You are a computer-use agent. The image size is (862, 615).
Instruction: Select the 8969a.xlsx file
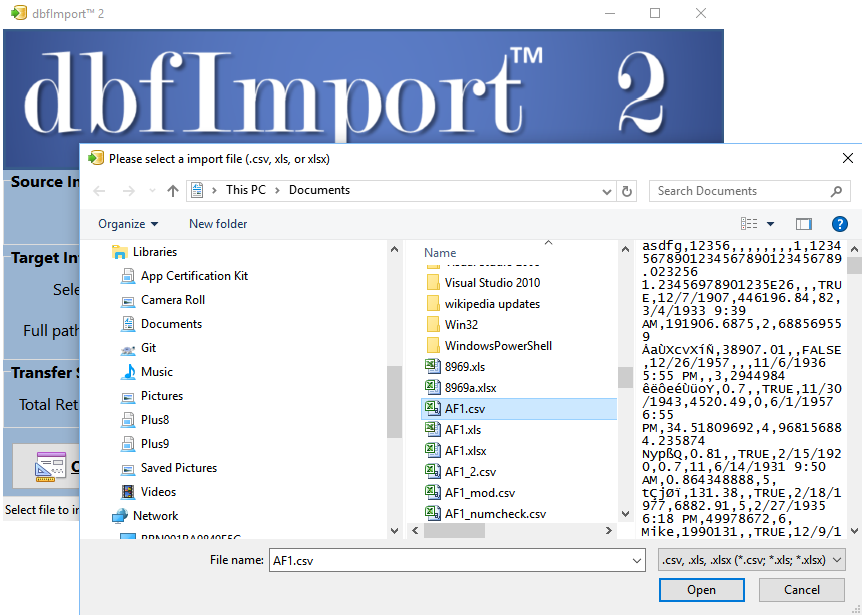[x=470, y=388]
